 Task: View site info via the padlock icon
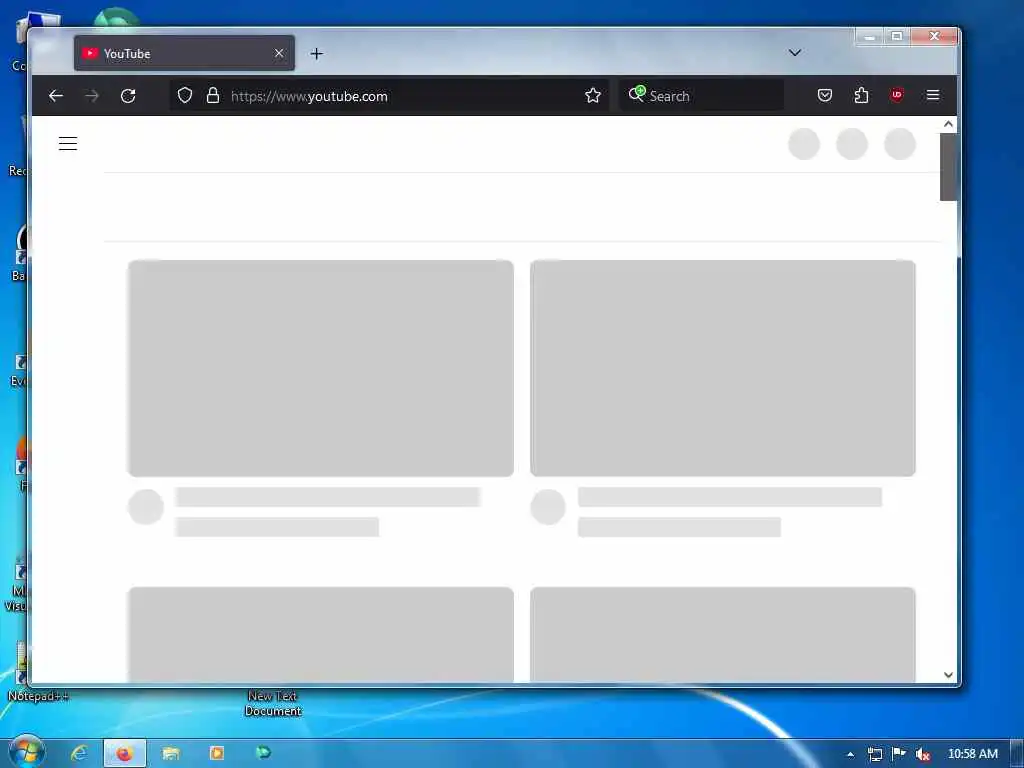[213, 96]
